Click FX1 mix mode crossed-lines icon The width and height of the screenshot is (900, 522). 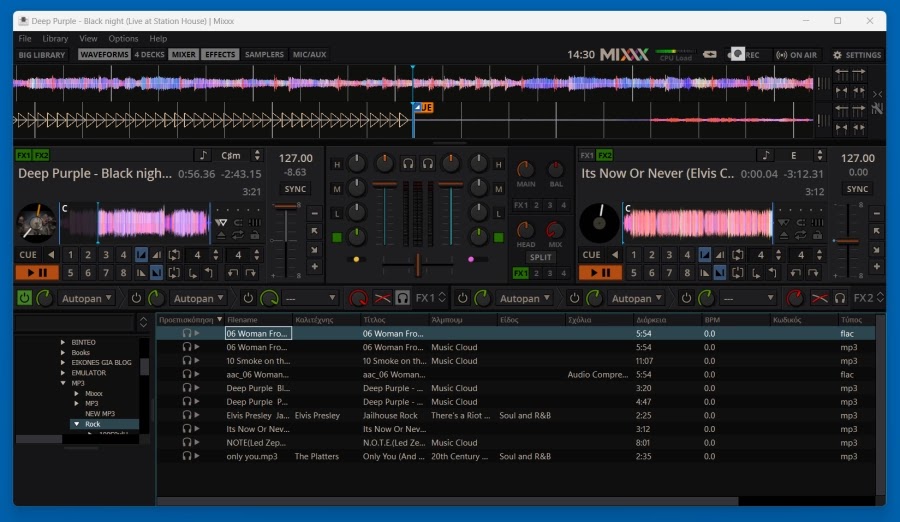click(x=382, y=298)
